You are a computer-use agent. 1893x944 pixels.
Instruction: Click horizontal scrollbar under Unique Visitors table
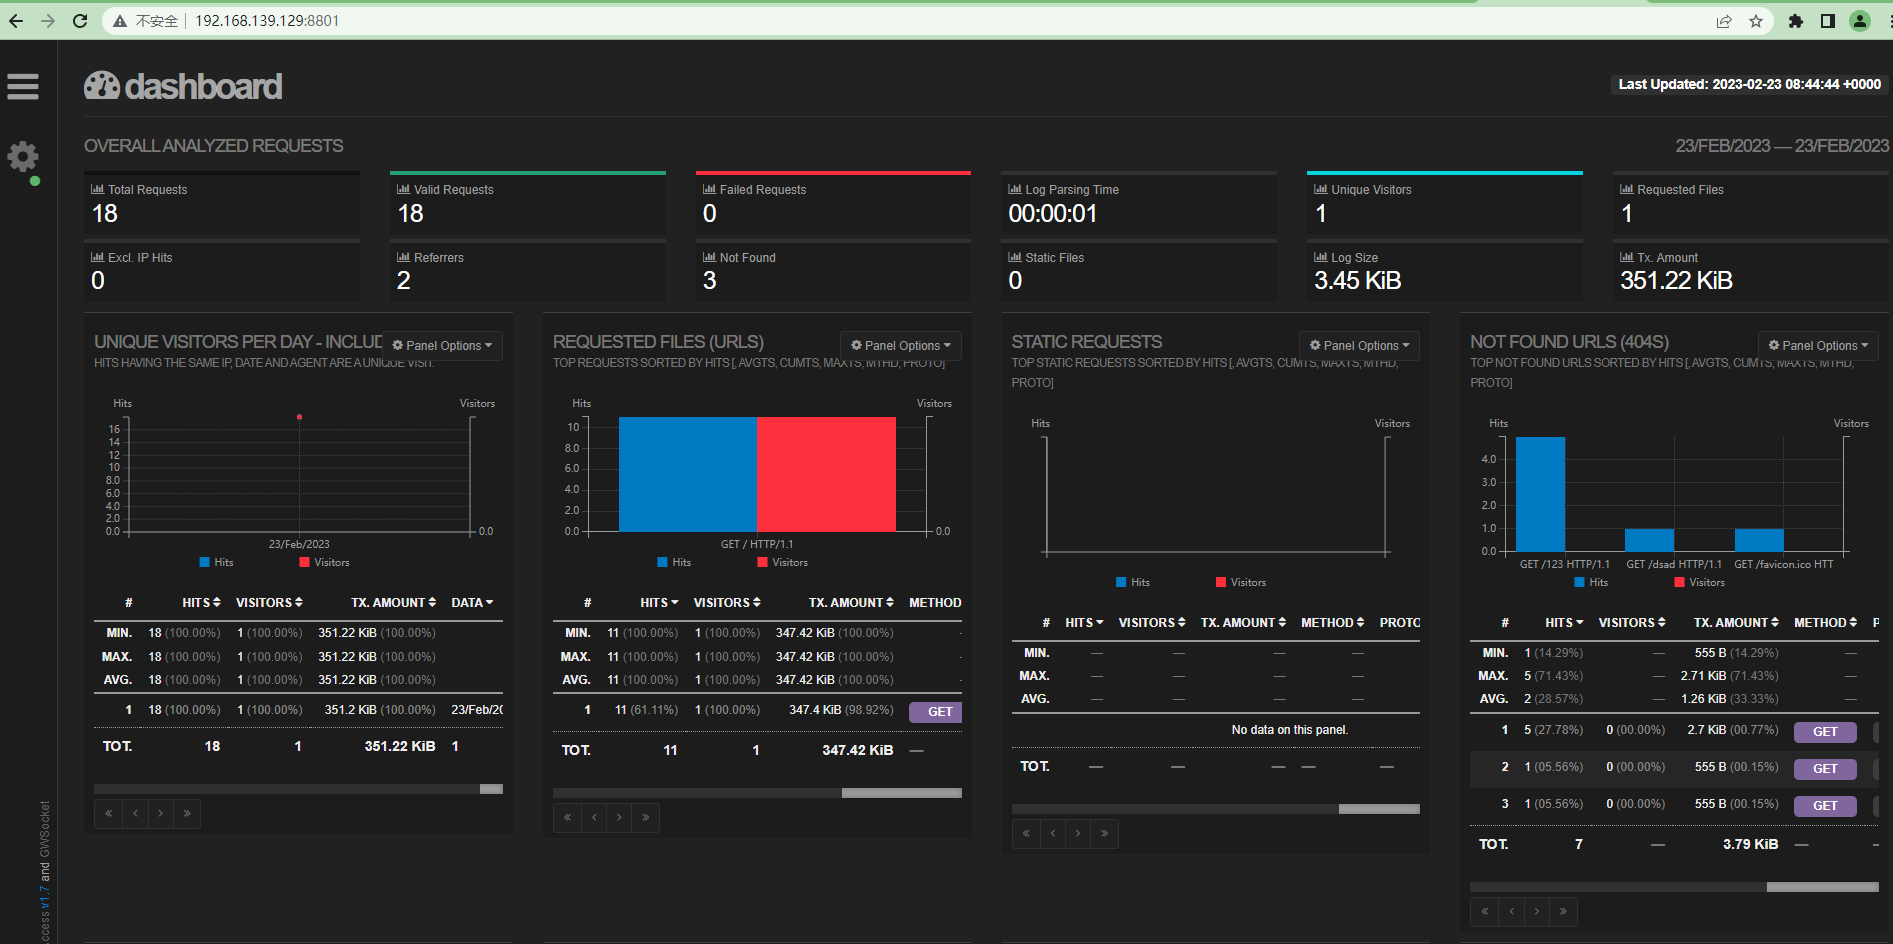[298, 789]
